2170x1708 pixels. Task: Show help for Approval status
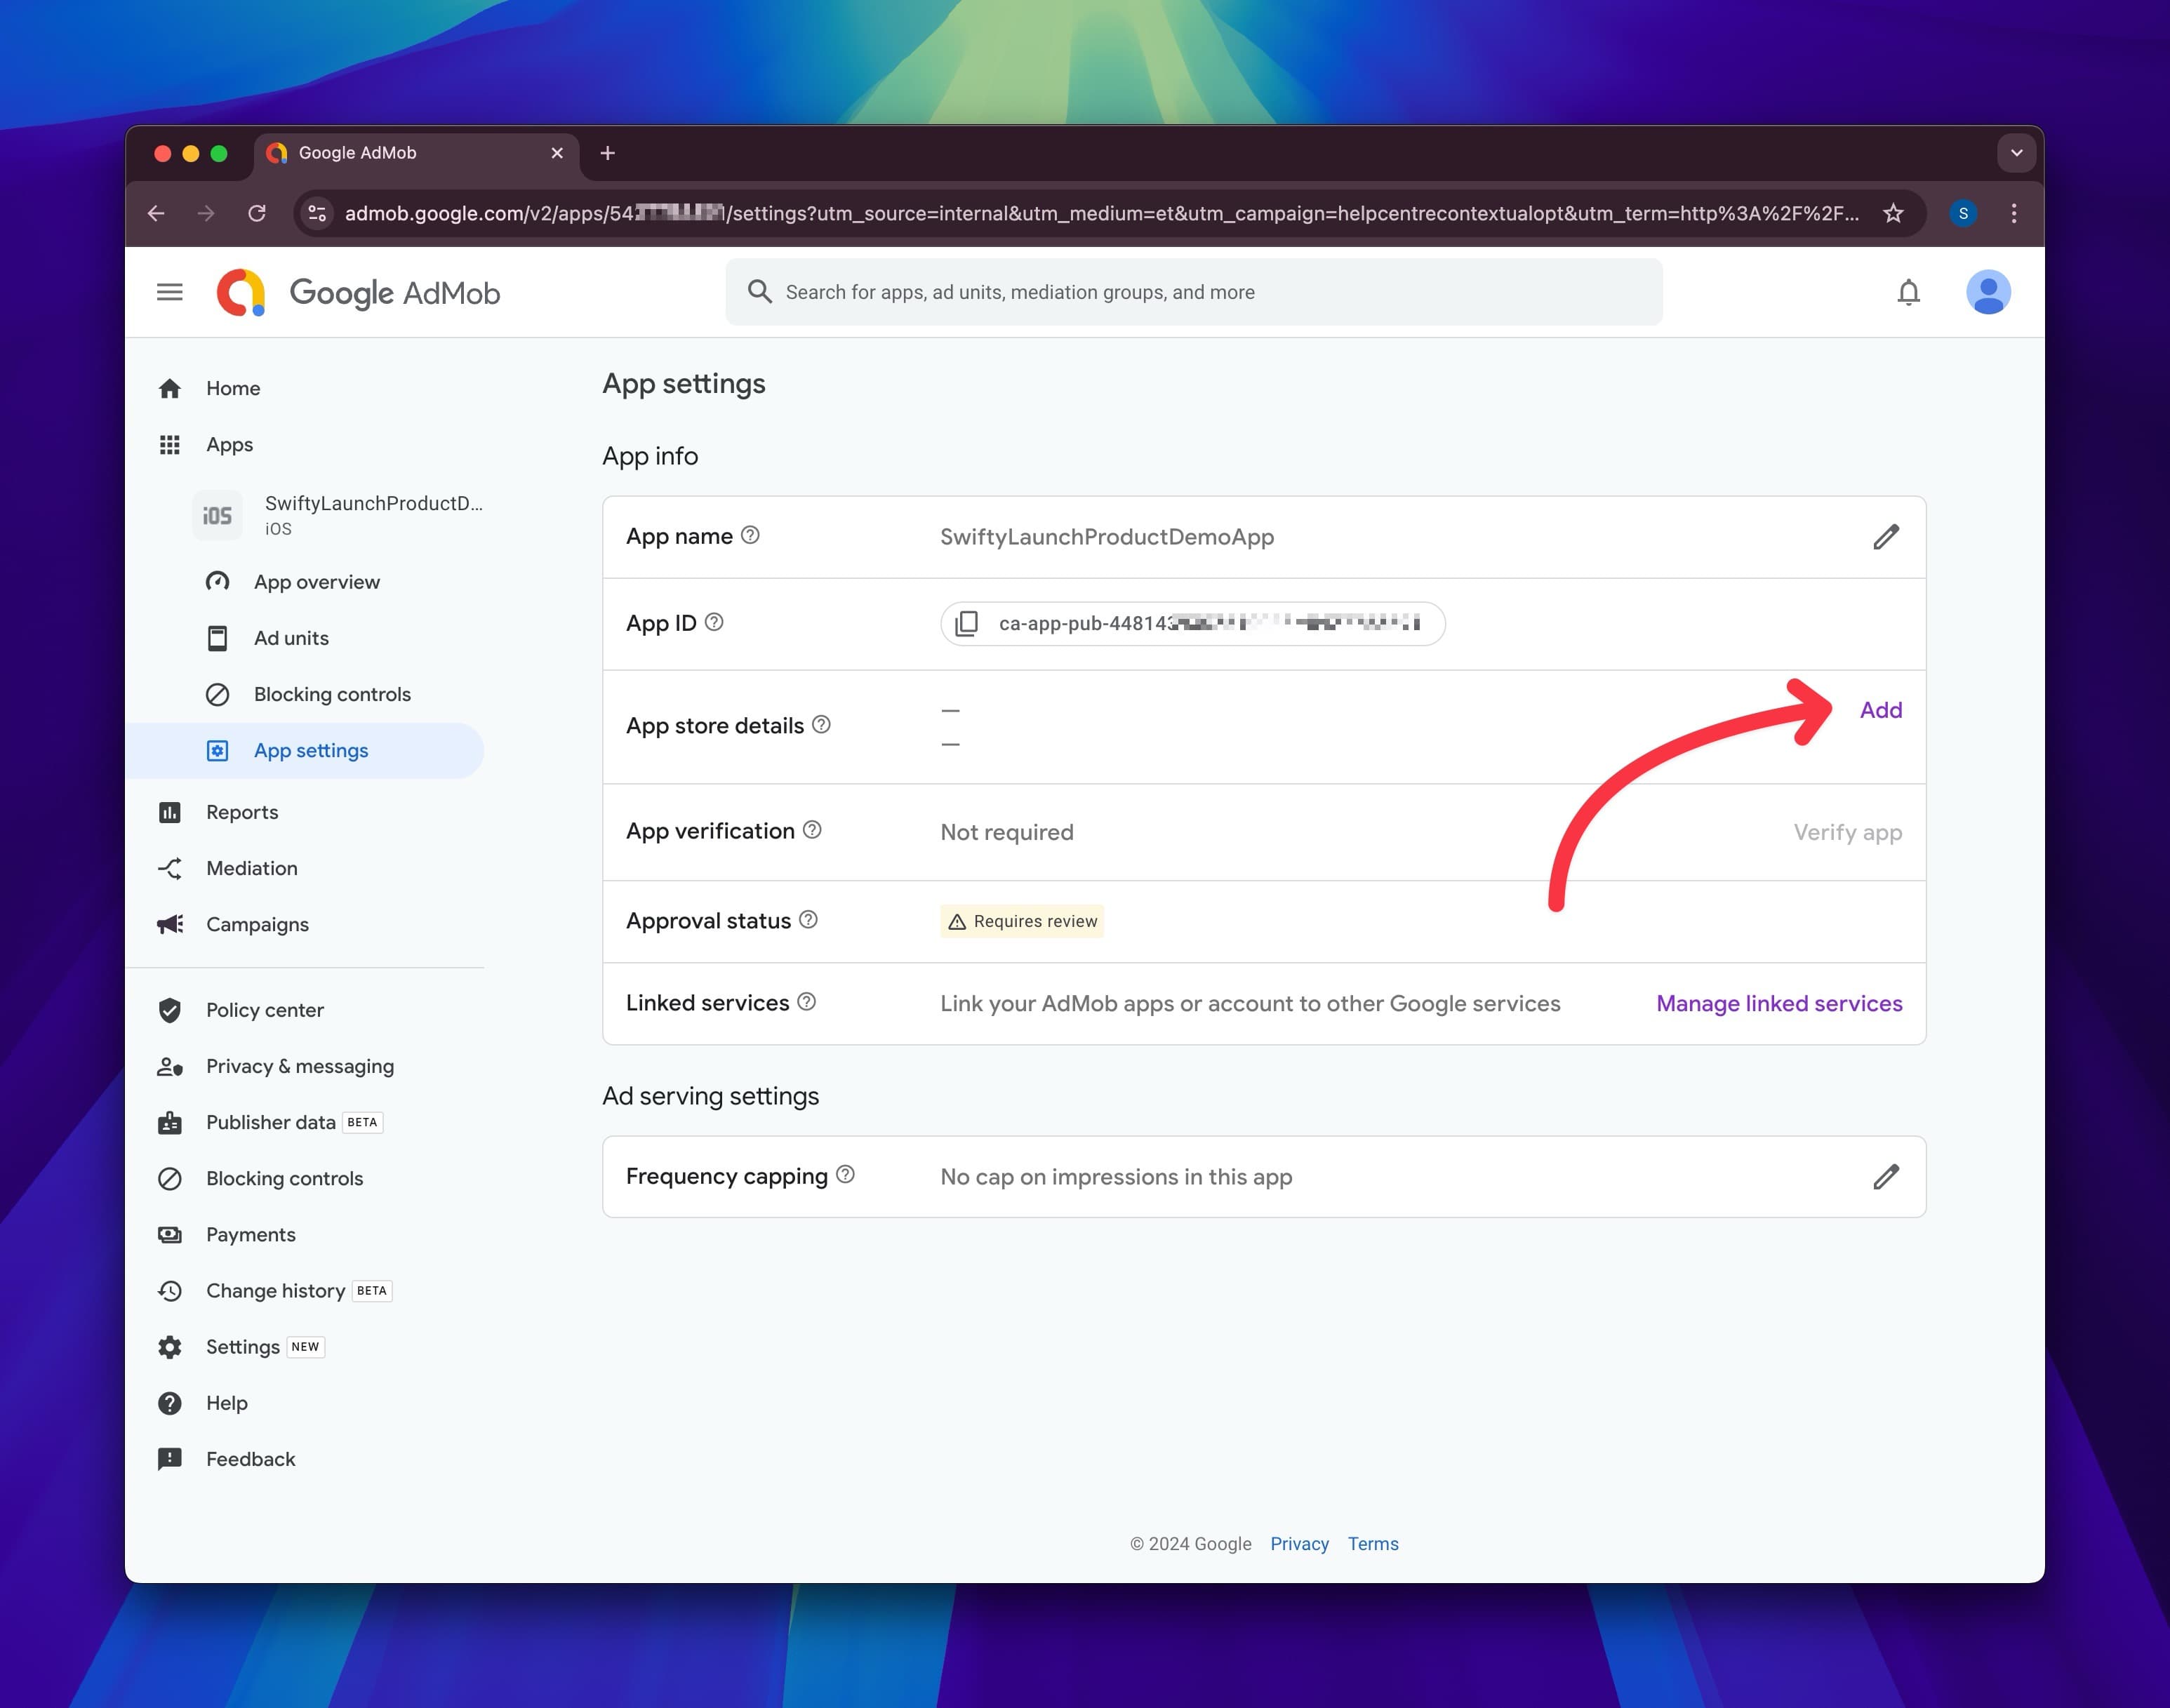click(x=808, y=919)
